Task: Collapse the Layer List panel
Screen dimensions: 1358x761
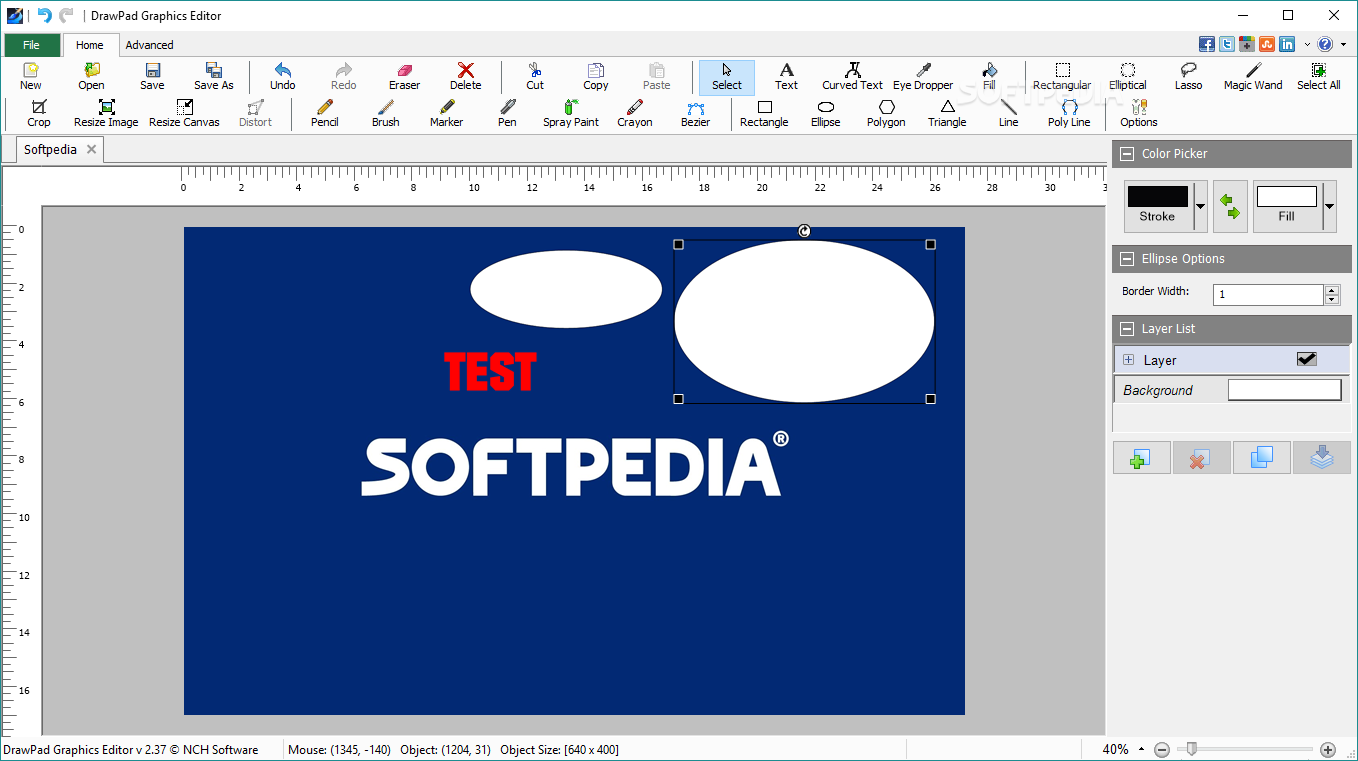Action: pyautogui.click(x=1127, y=328)
